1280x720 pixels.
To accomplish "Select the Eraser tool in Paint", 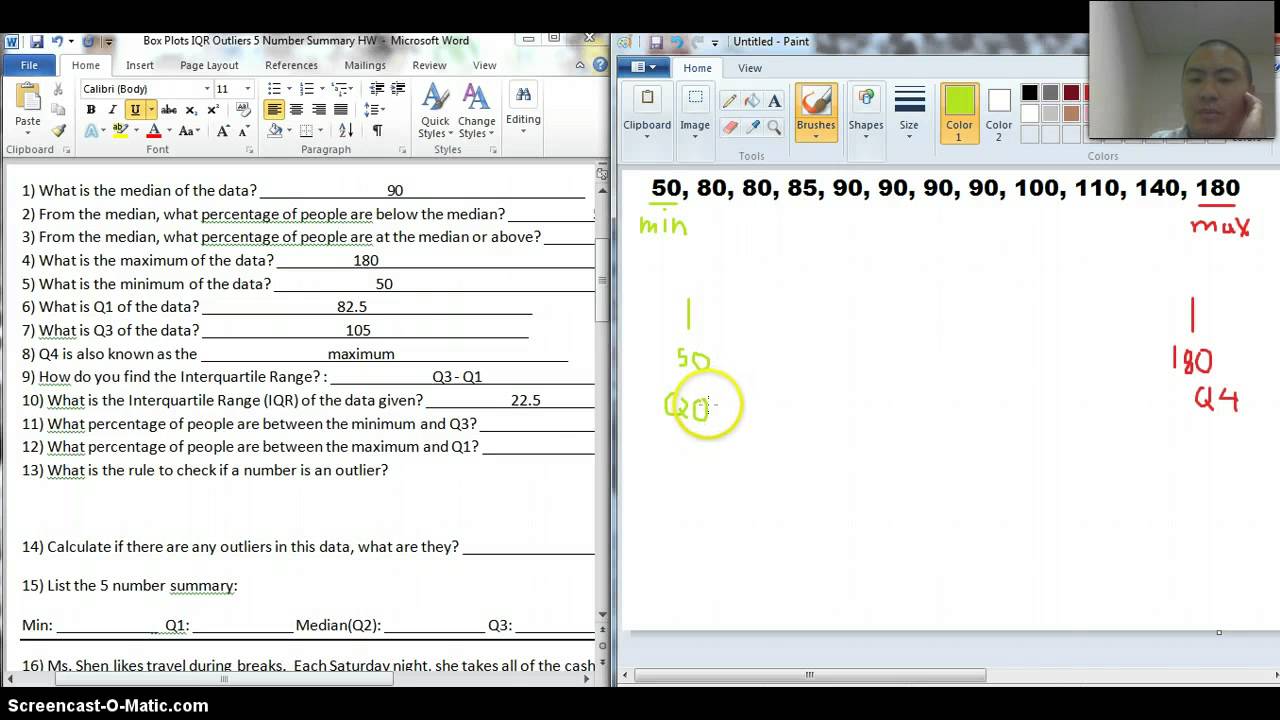I will (730, 127).
